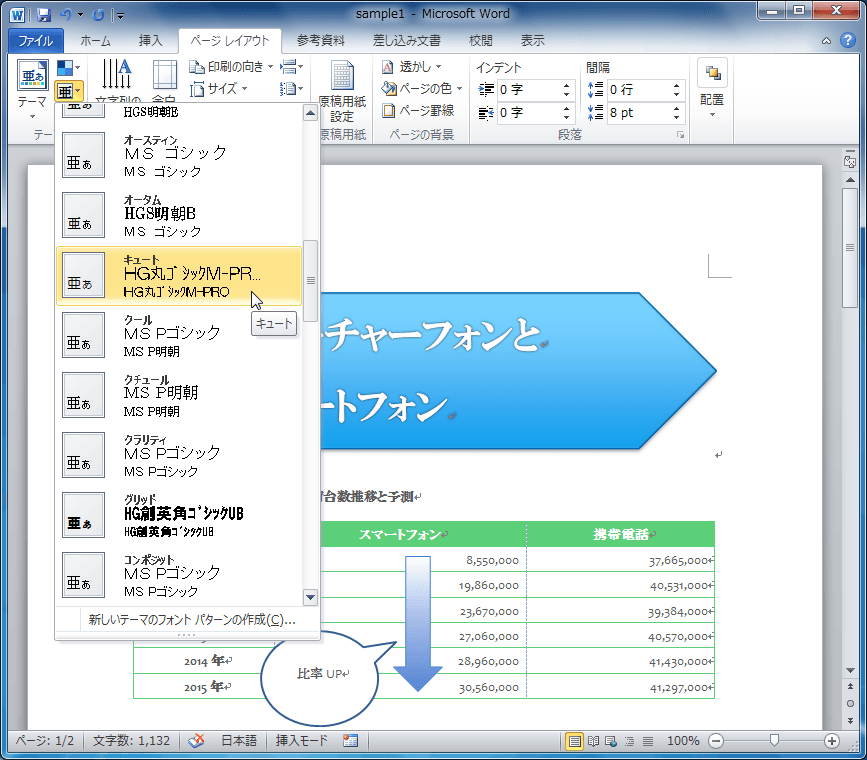The image size is (867, 760).
Task: Redo the last action
Action: pyautogui.click(x=98, y=14)
